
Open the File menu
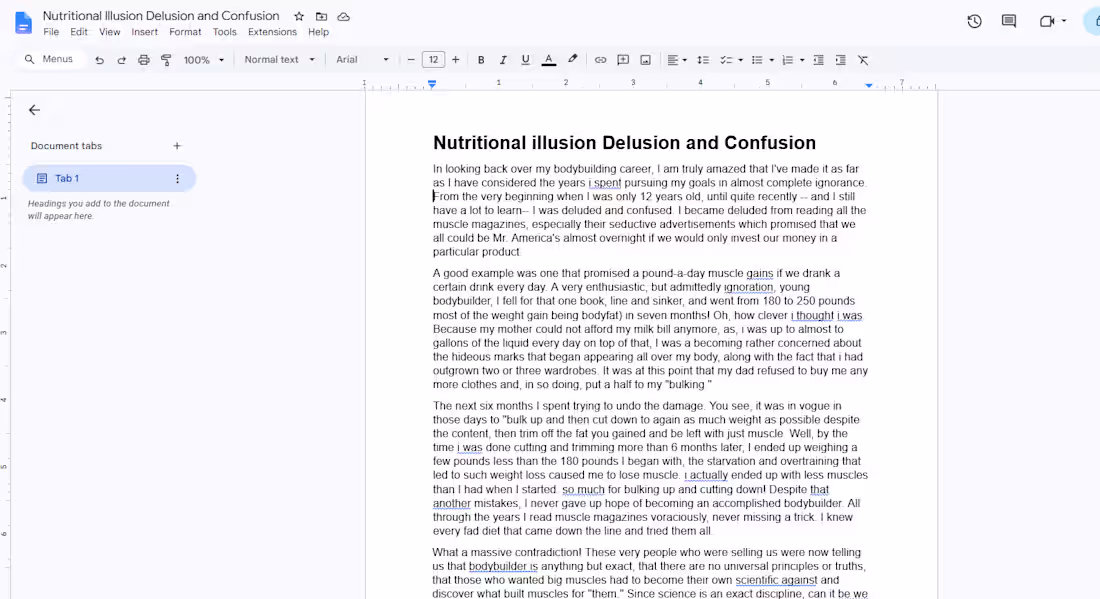tap(51, 32)
